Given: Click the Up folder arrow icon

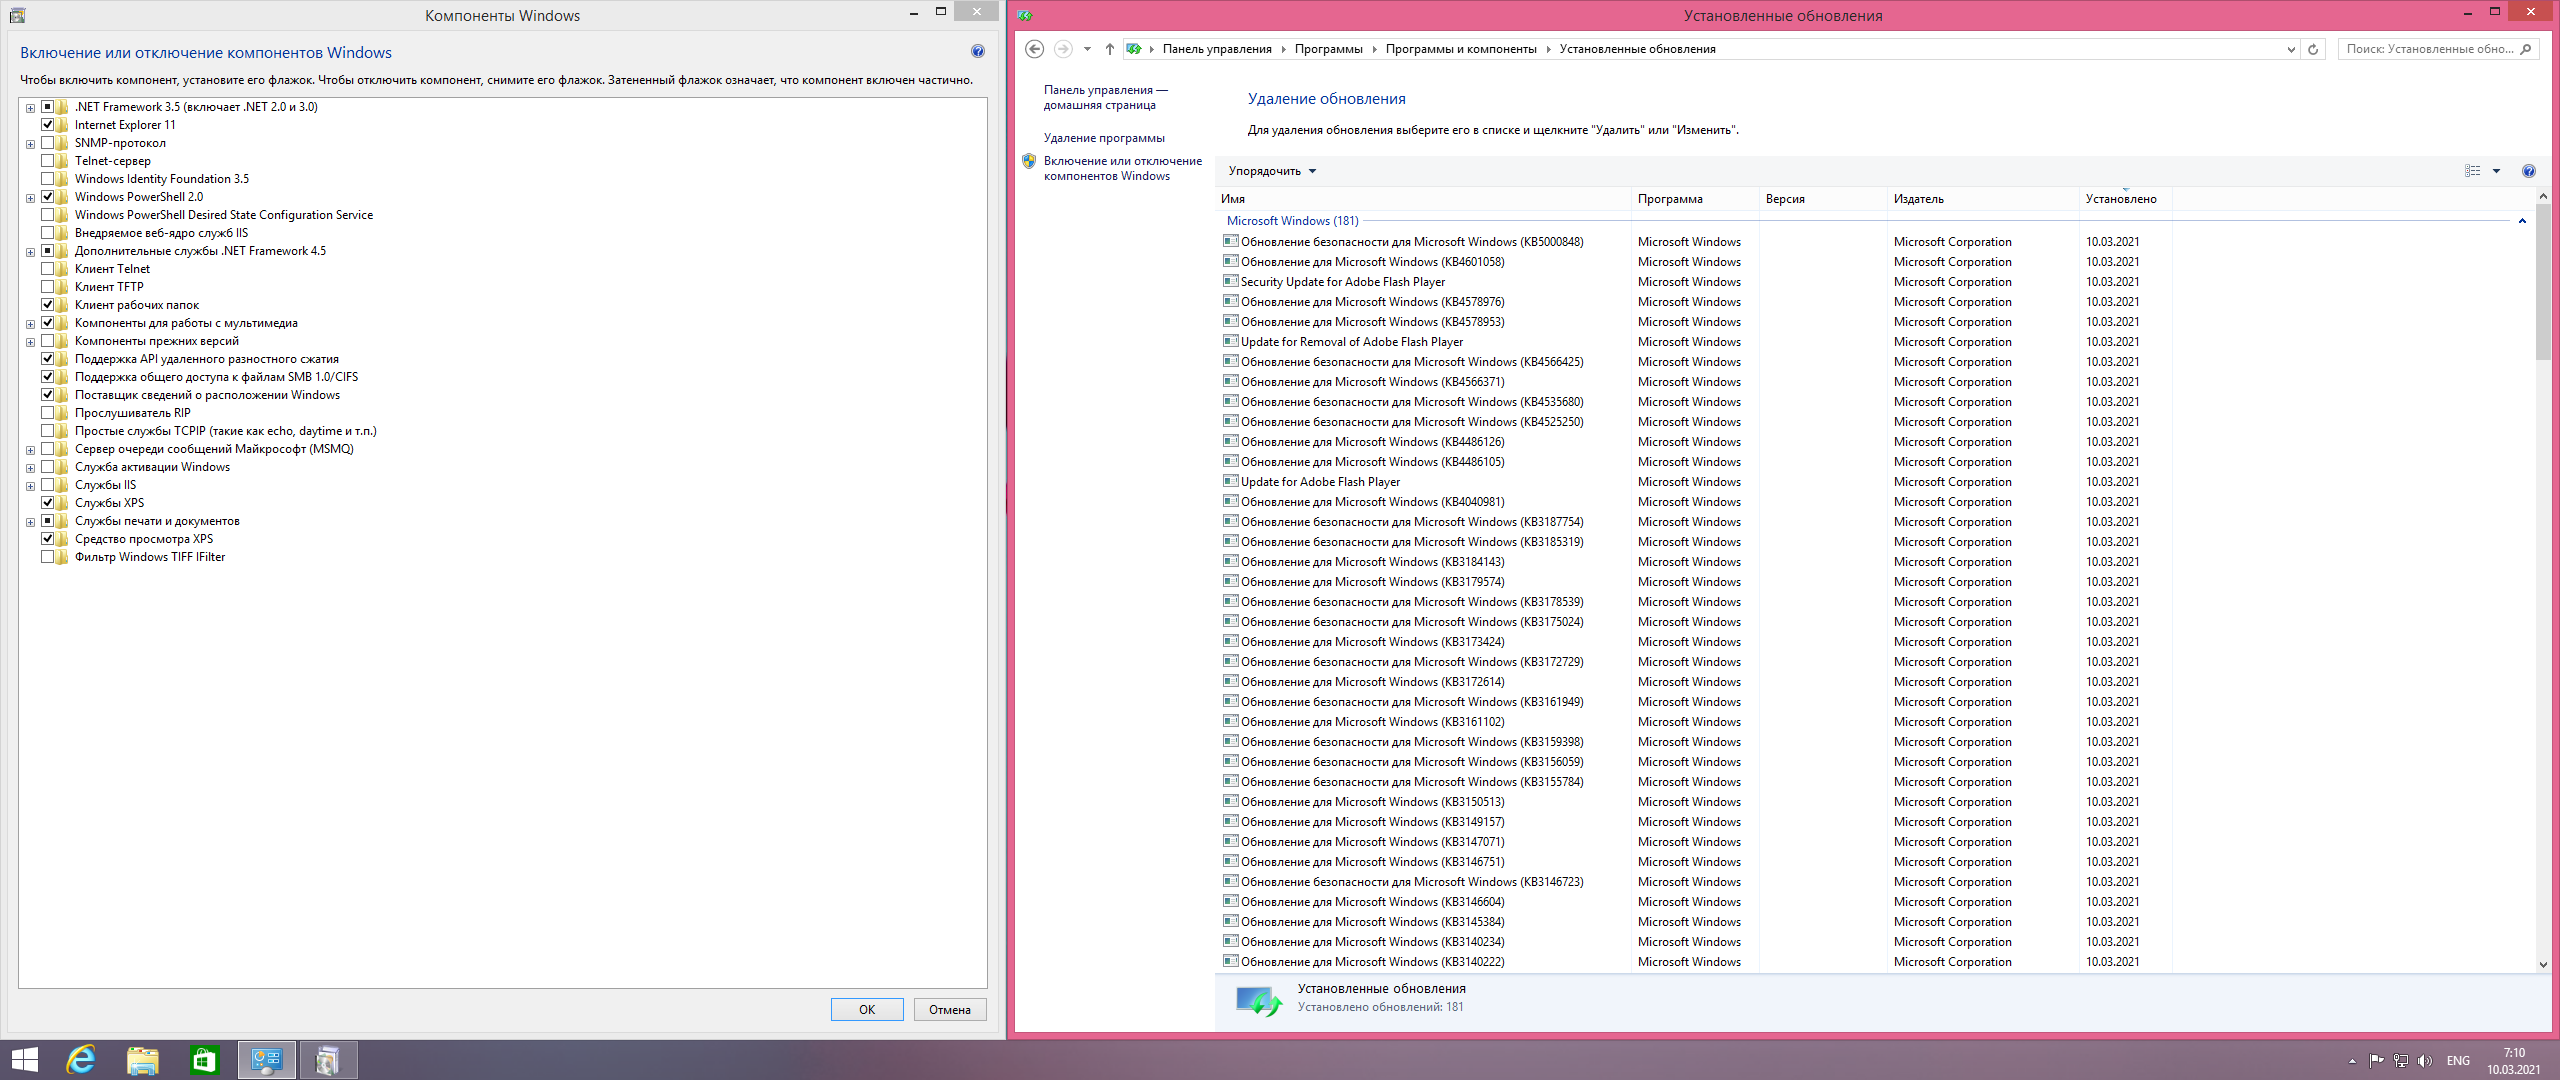Looking at the screenshot, I should [1110, 49].
